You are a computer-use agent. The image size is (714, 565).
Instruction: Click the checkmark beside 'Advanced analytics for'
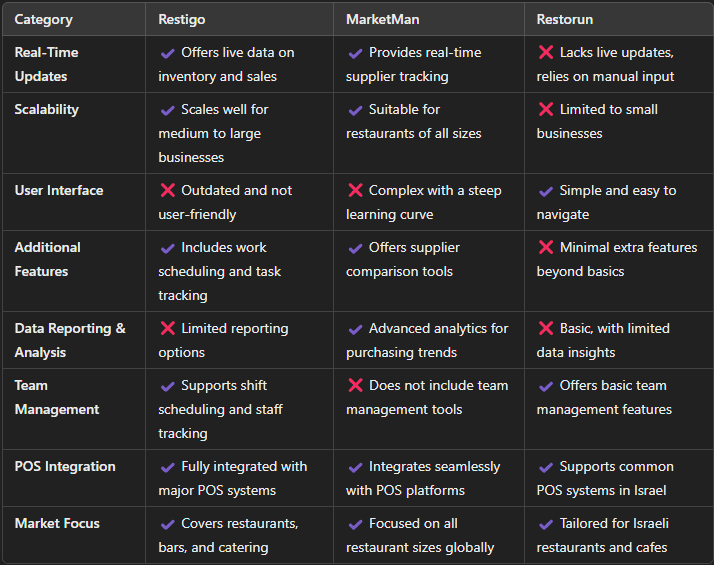(355, 329)
